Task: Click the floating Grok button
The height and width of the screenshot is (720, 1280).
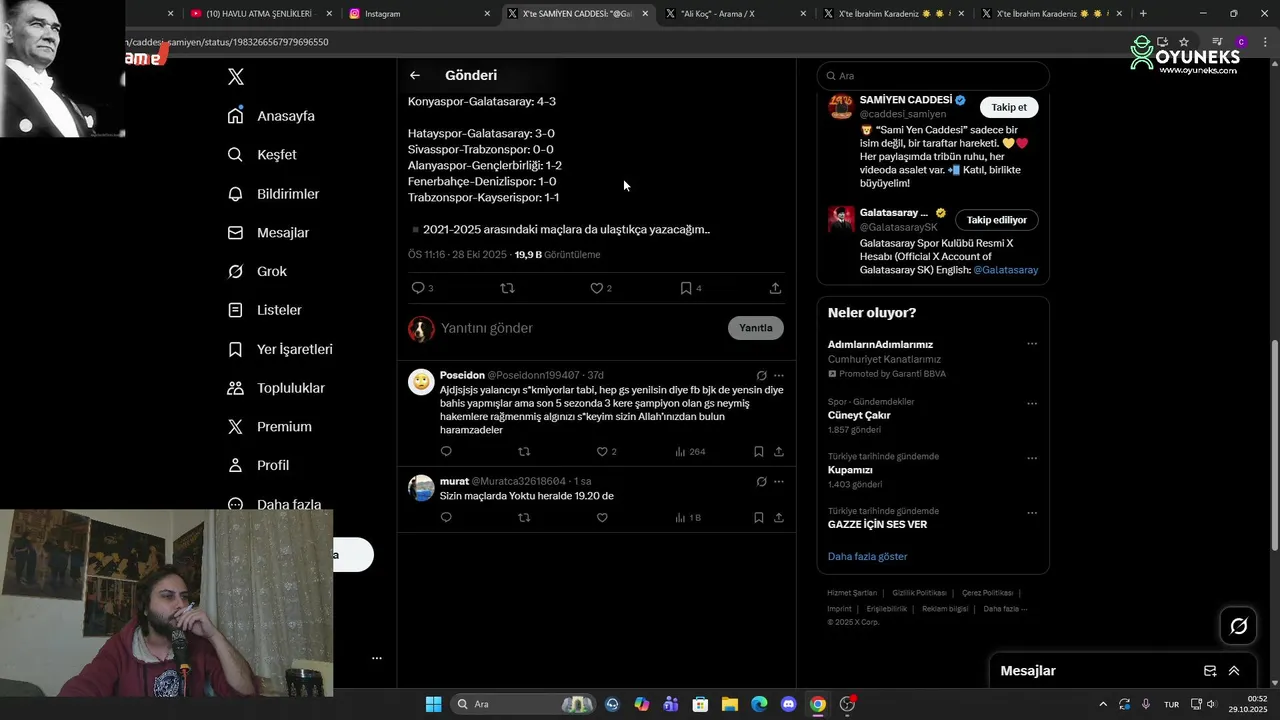Action: (1239, 626)
